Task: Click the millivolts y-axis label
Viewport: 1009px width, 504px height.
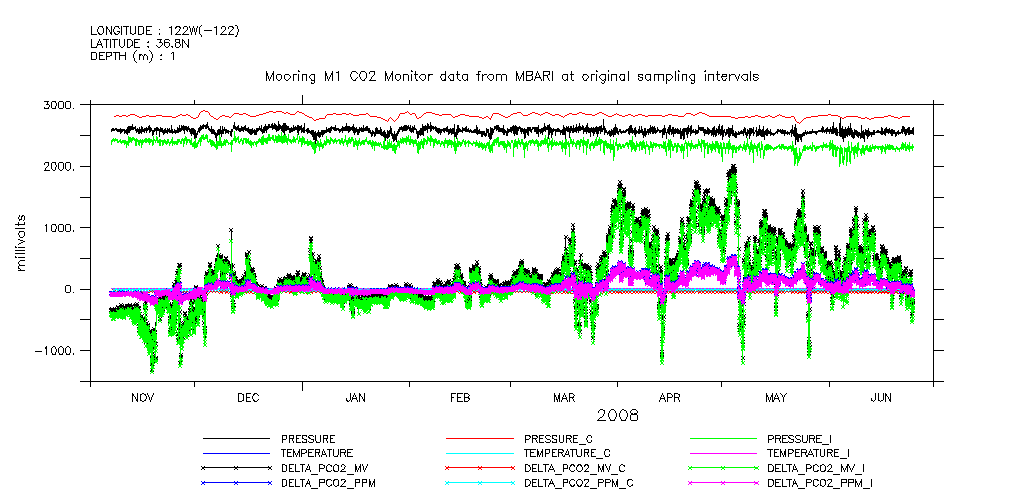Action: pos(21,241)
